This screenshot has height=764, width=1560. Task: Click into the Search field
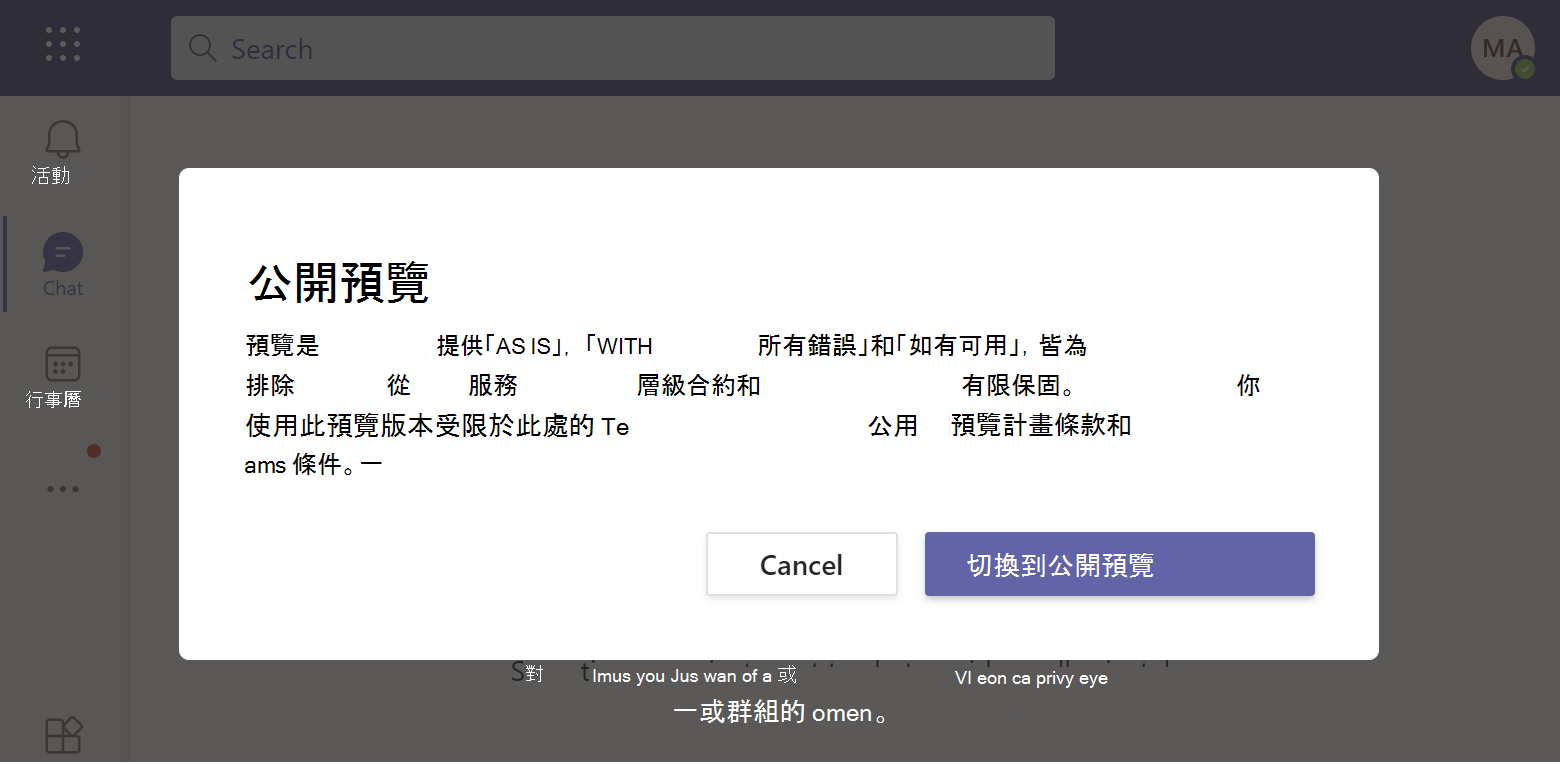[612, 48]
